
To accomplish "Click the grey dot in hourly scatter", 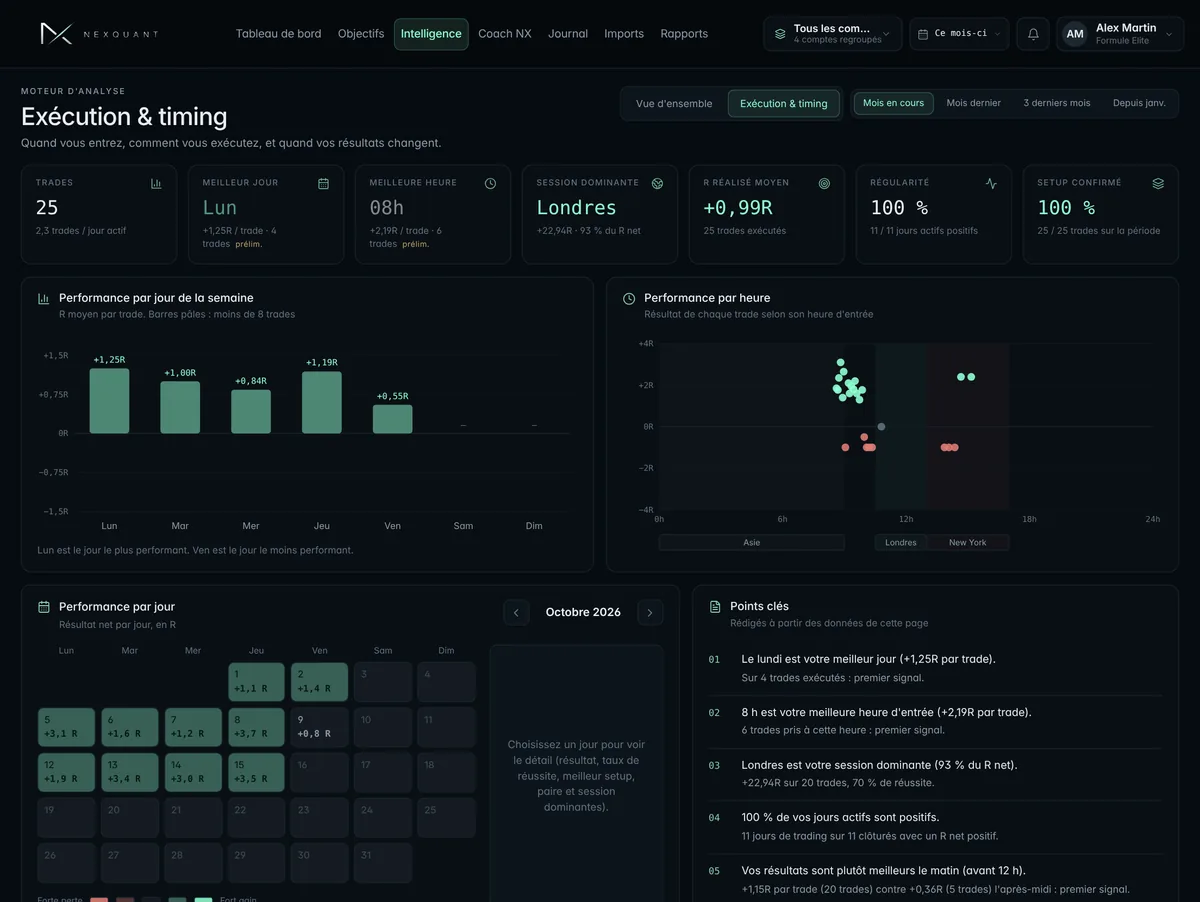I will (881, 427).
